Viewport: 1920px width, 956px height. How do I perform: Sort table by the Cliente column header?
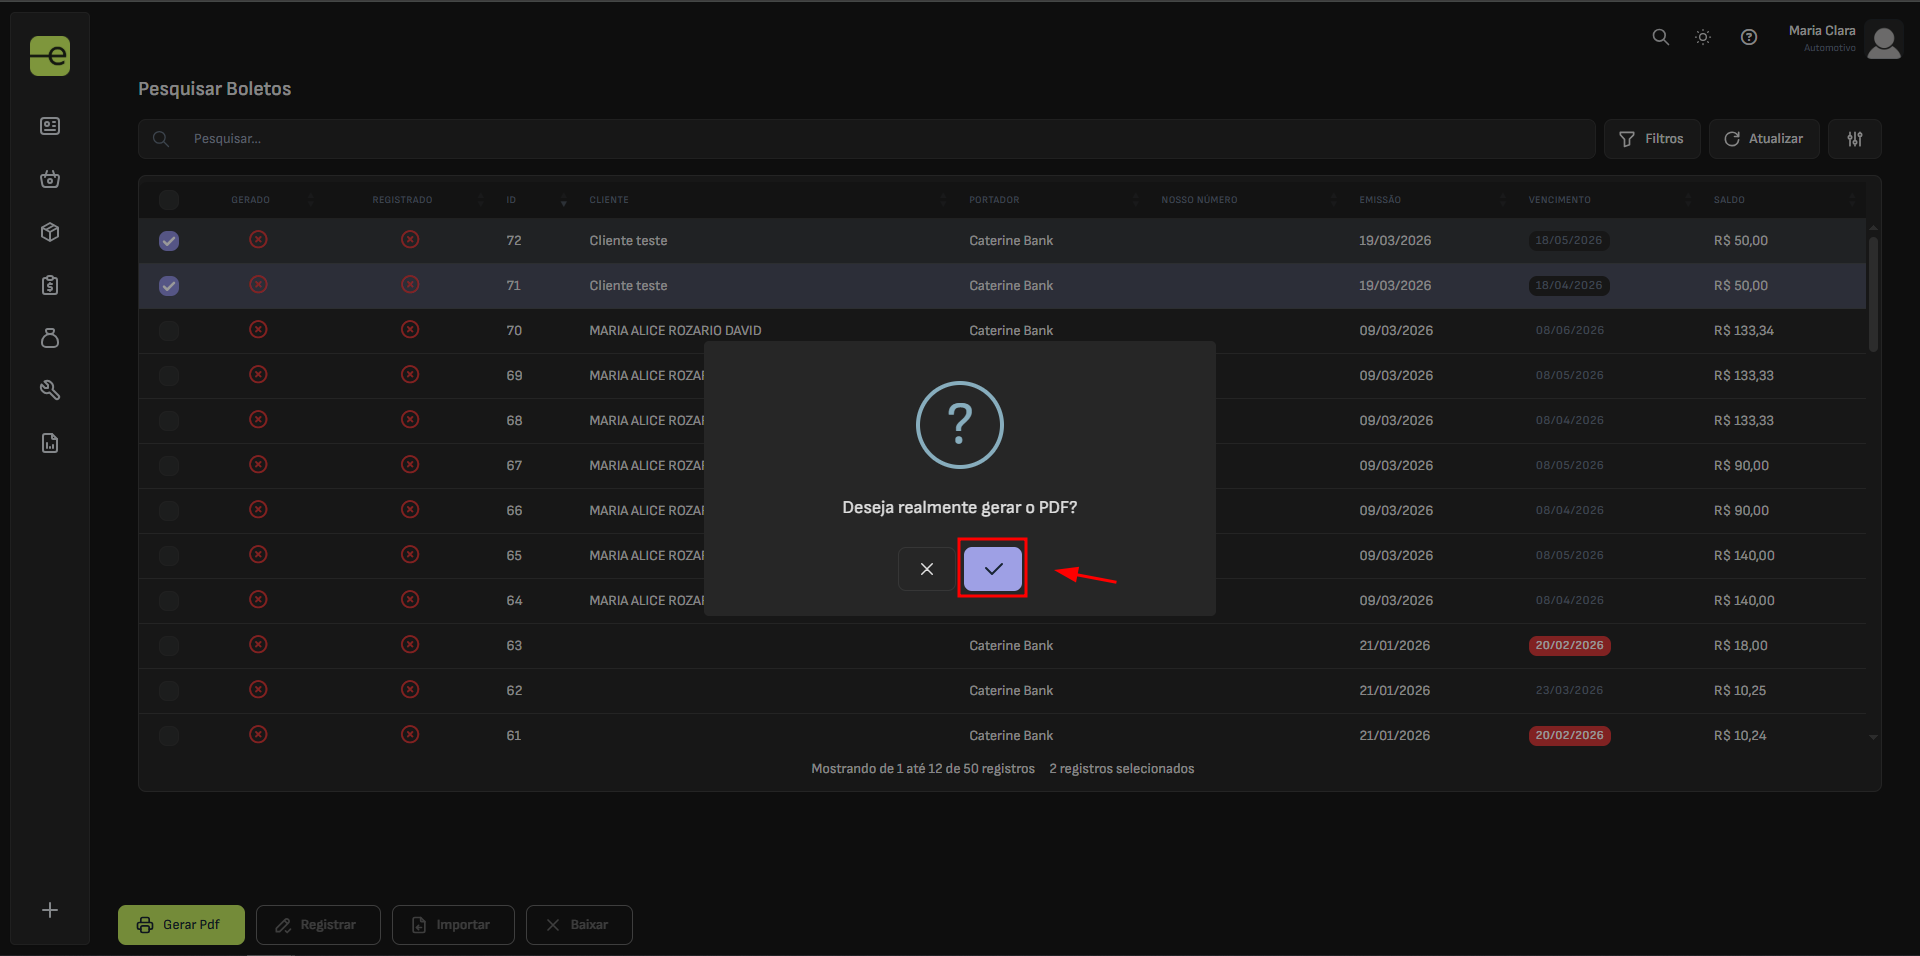coord(609,200)
